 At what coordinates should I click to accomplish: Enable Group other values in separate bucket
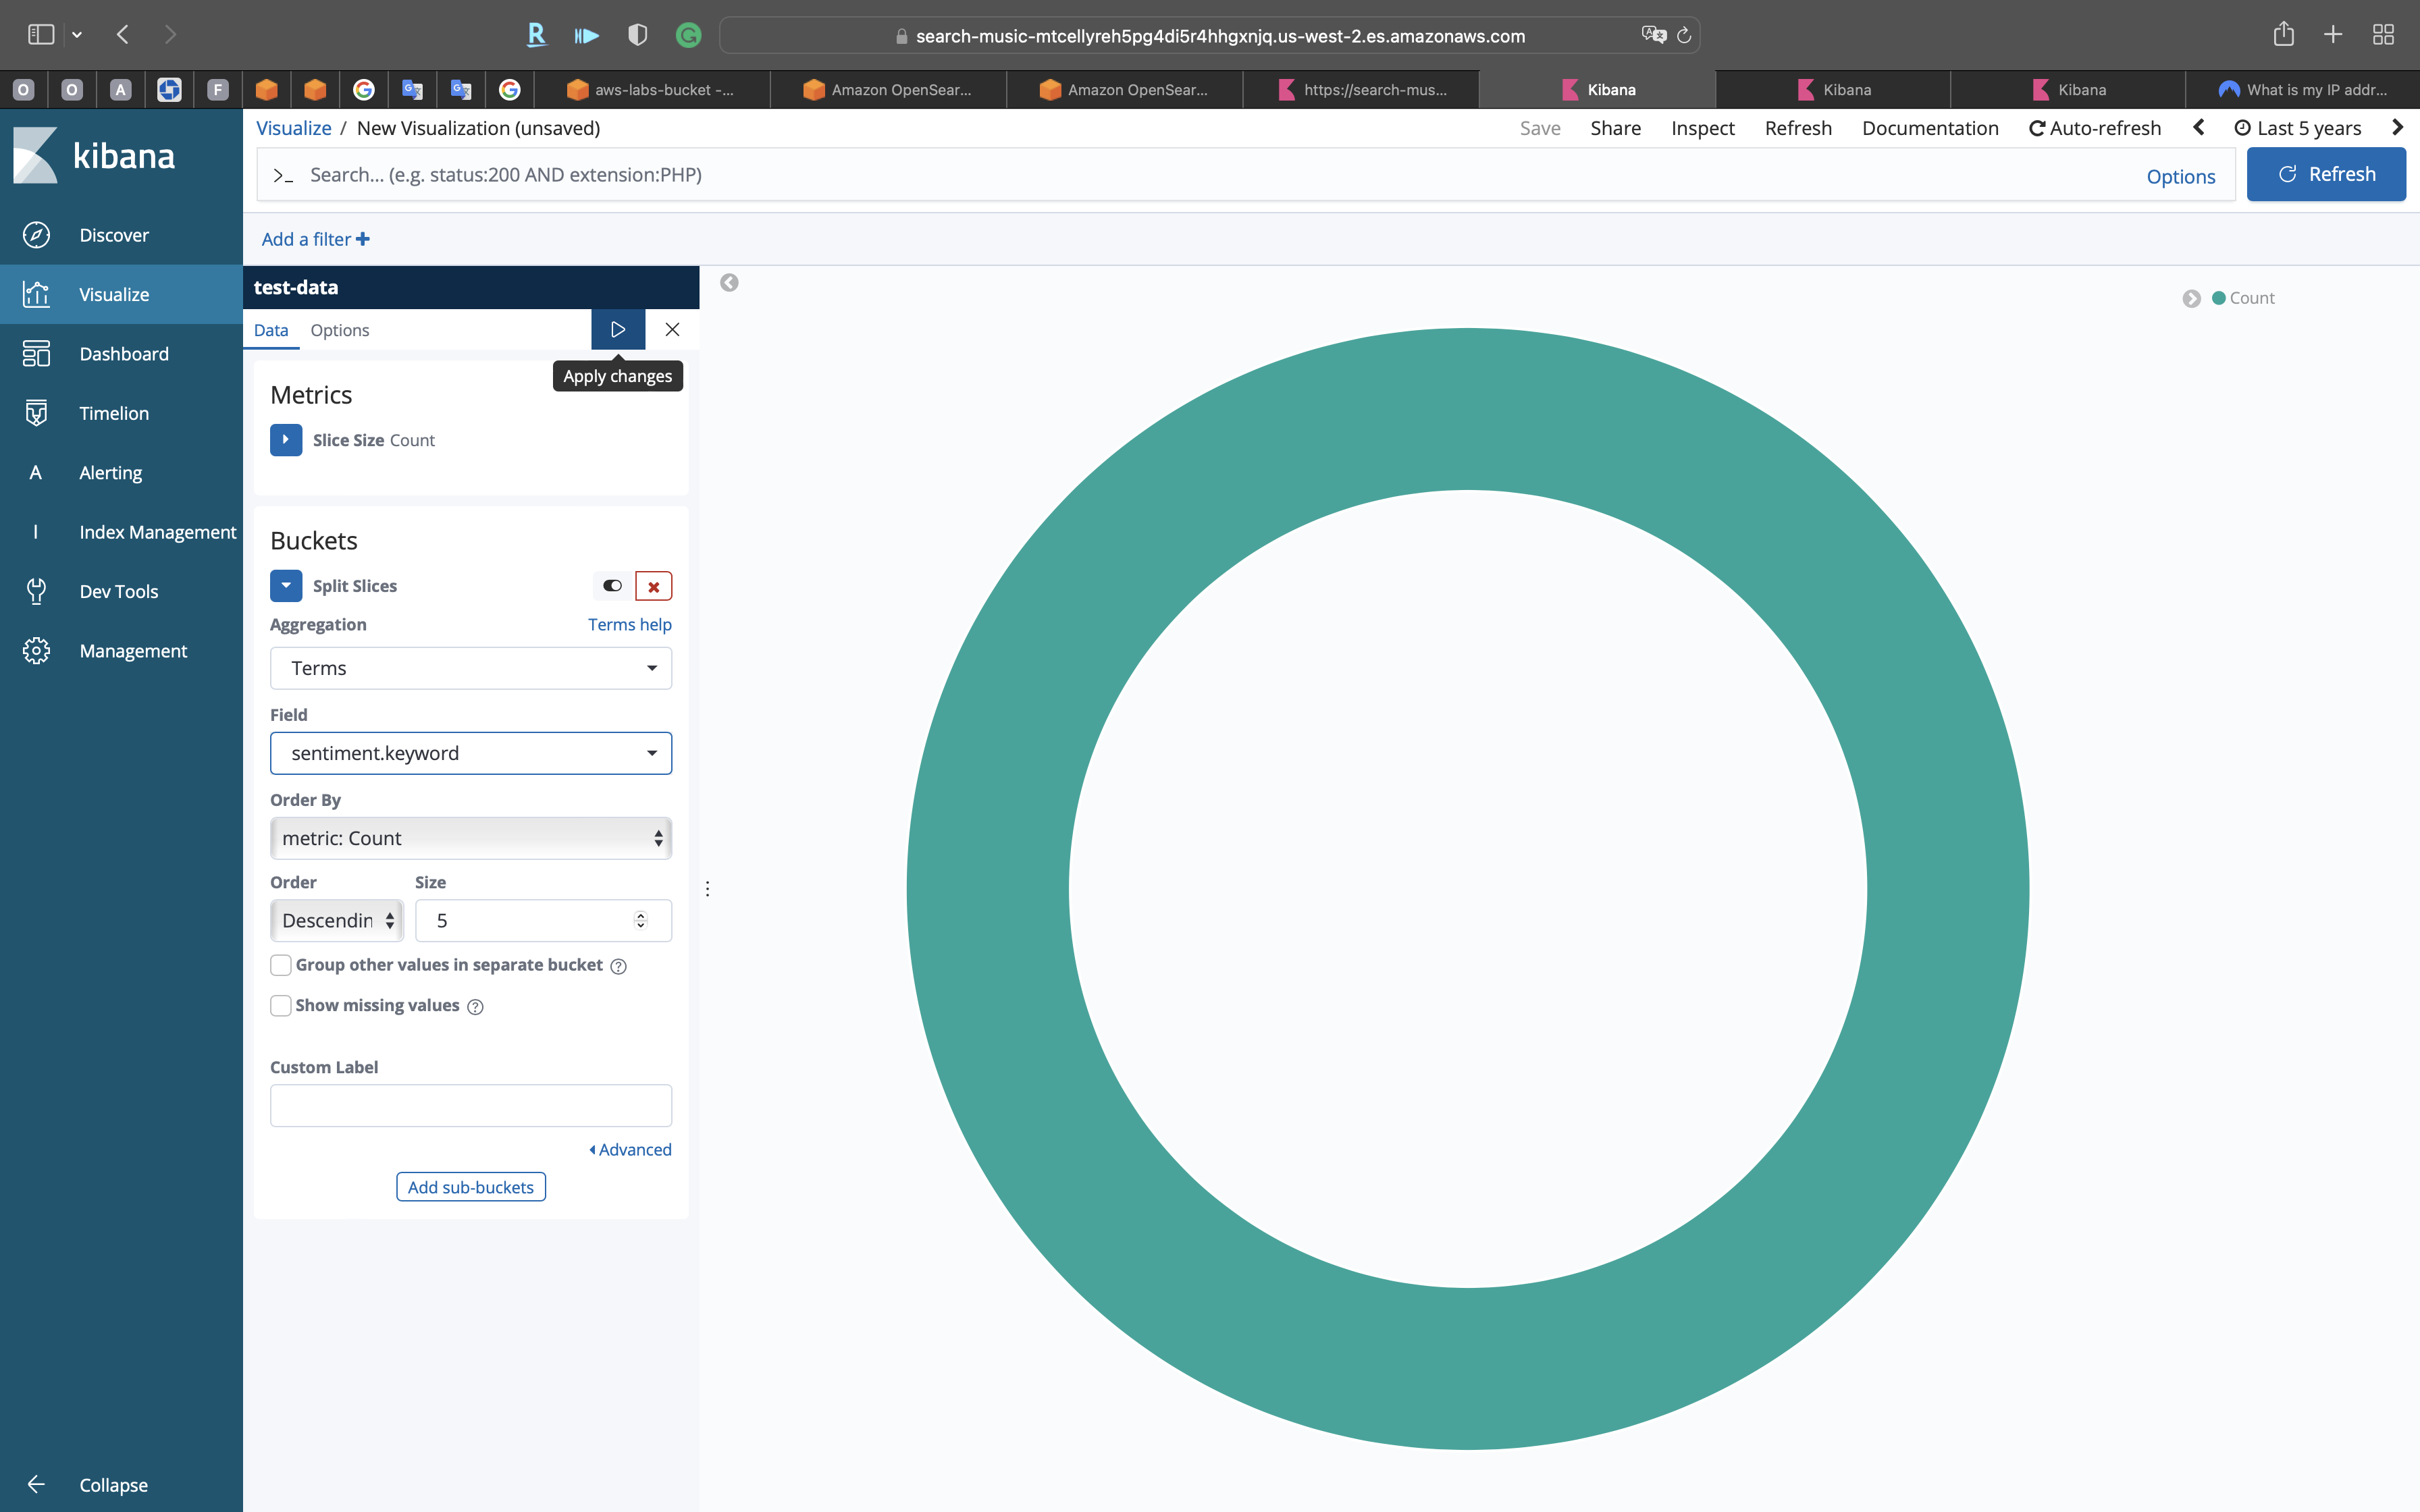281,965
